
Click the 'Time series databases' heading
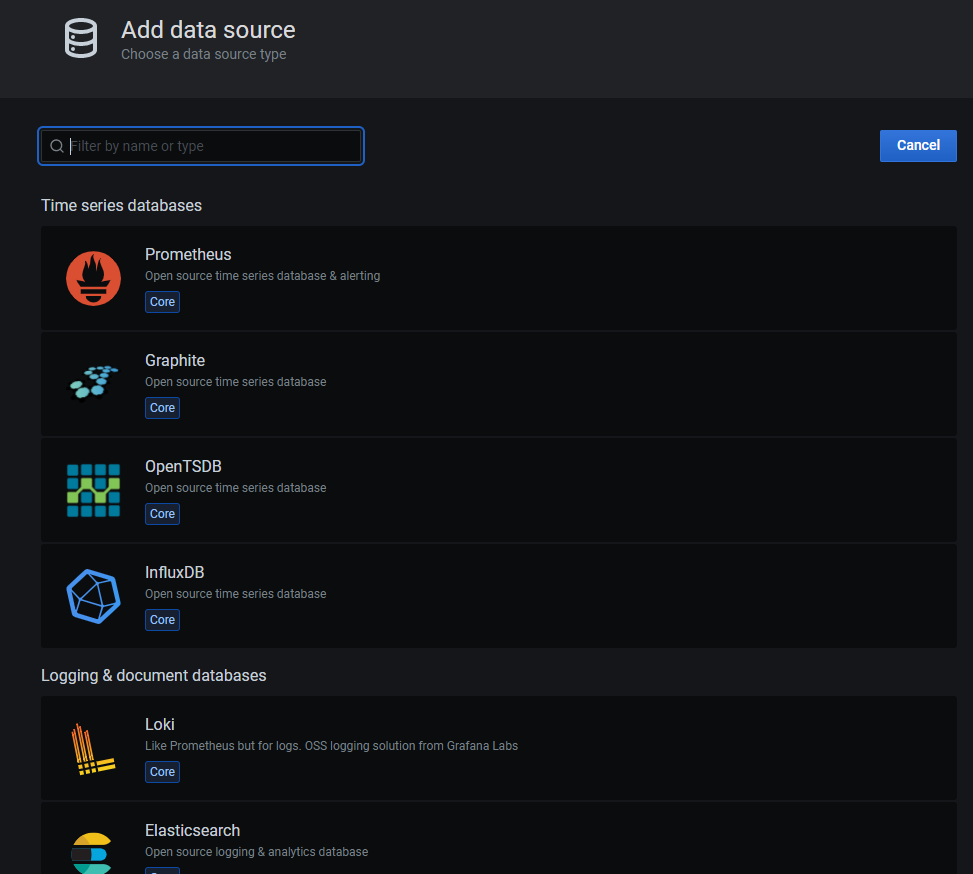click(122, 205)
